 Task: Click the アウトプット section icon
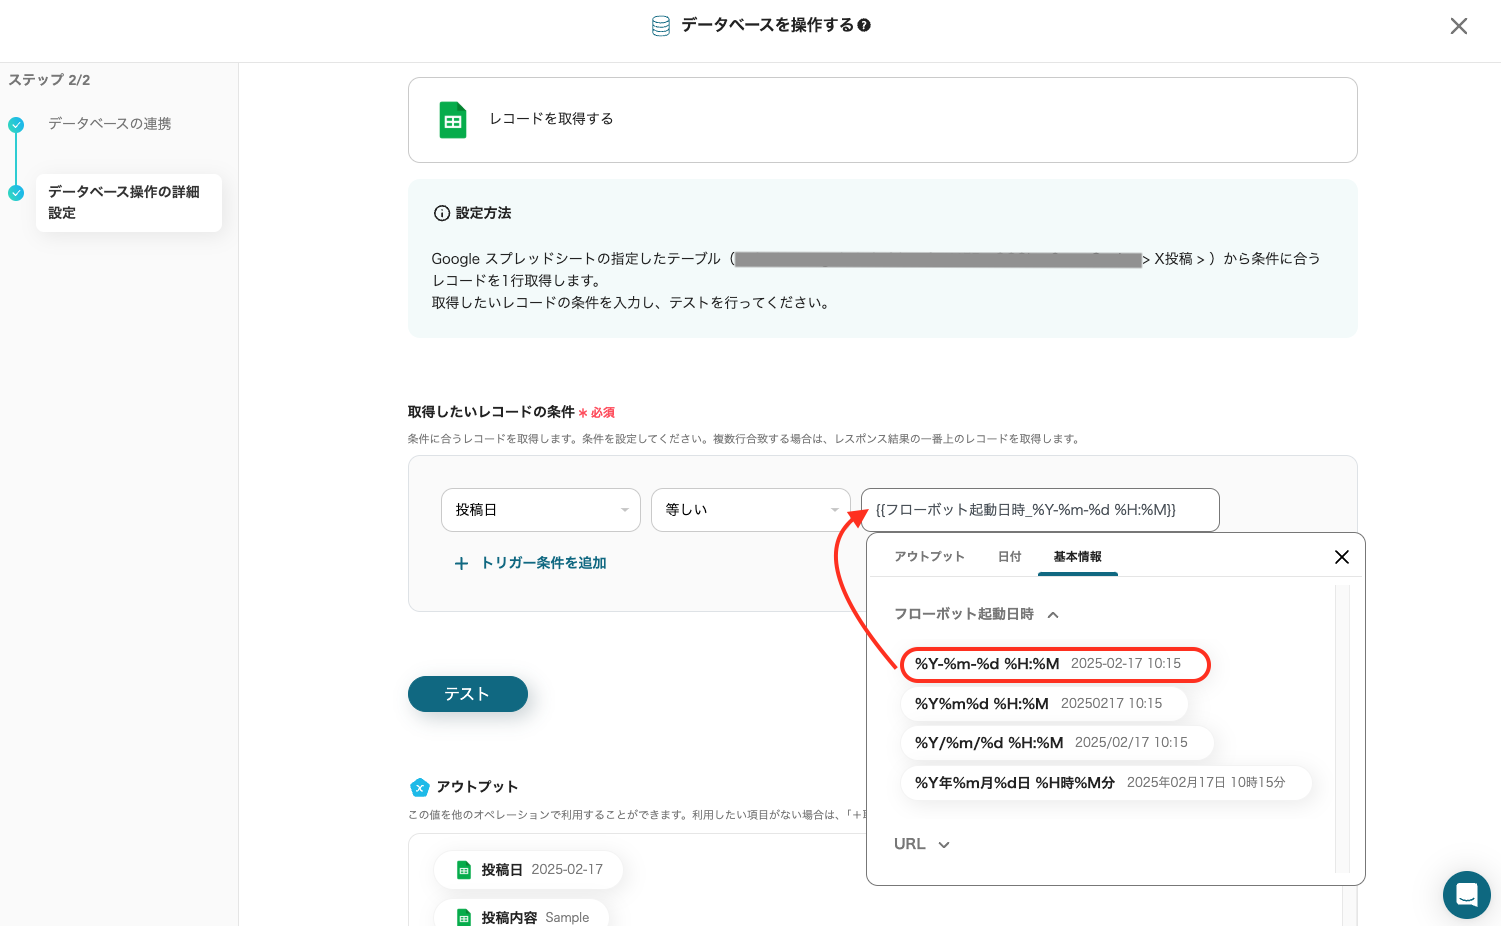click(x=420, y=787)
